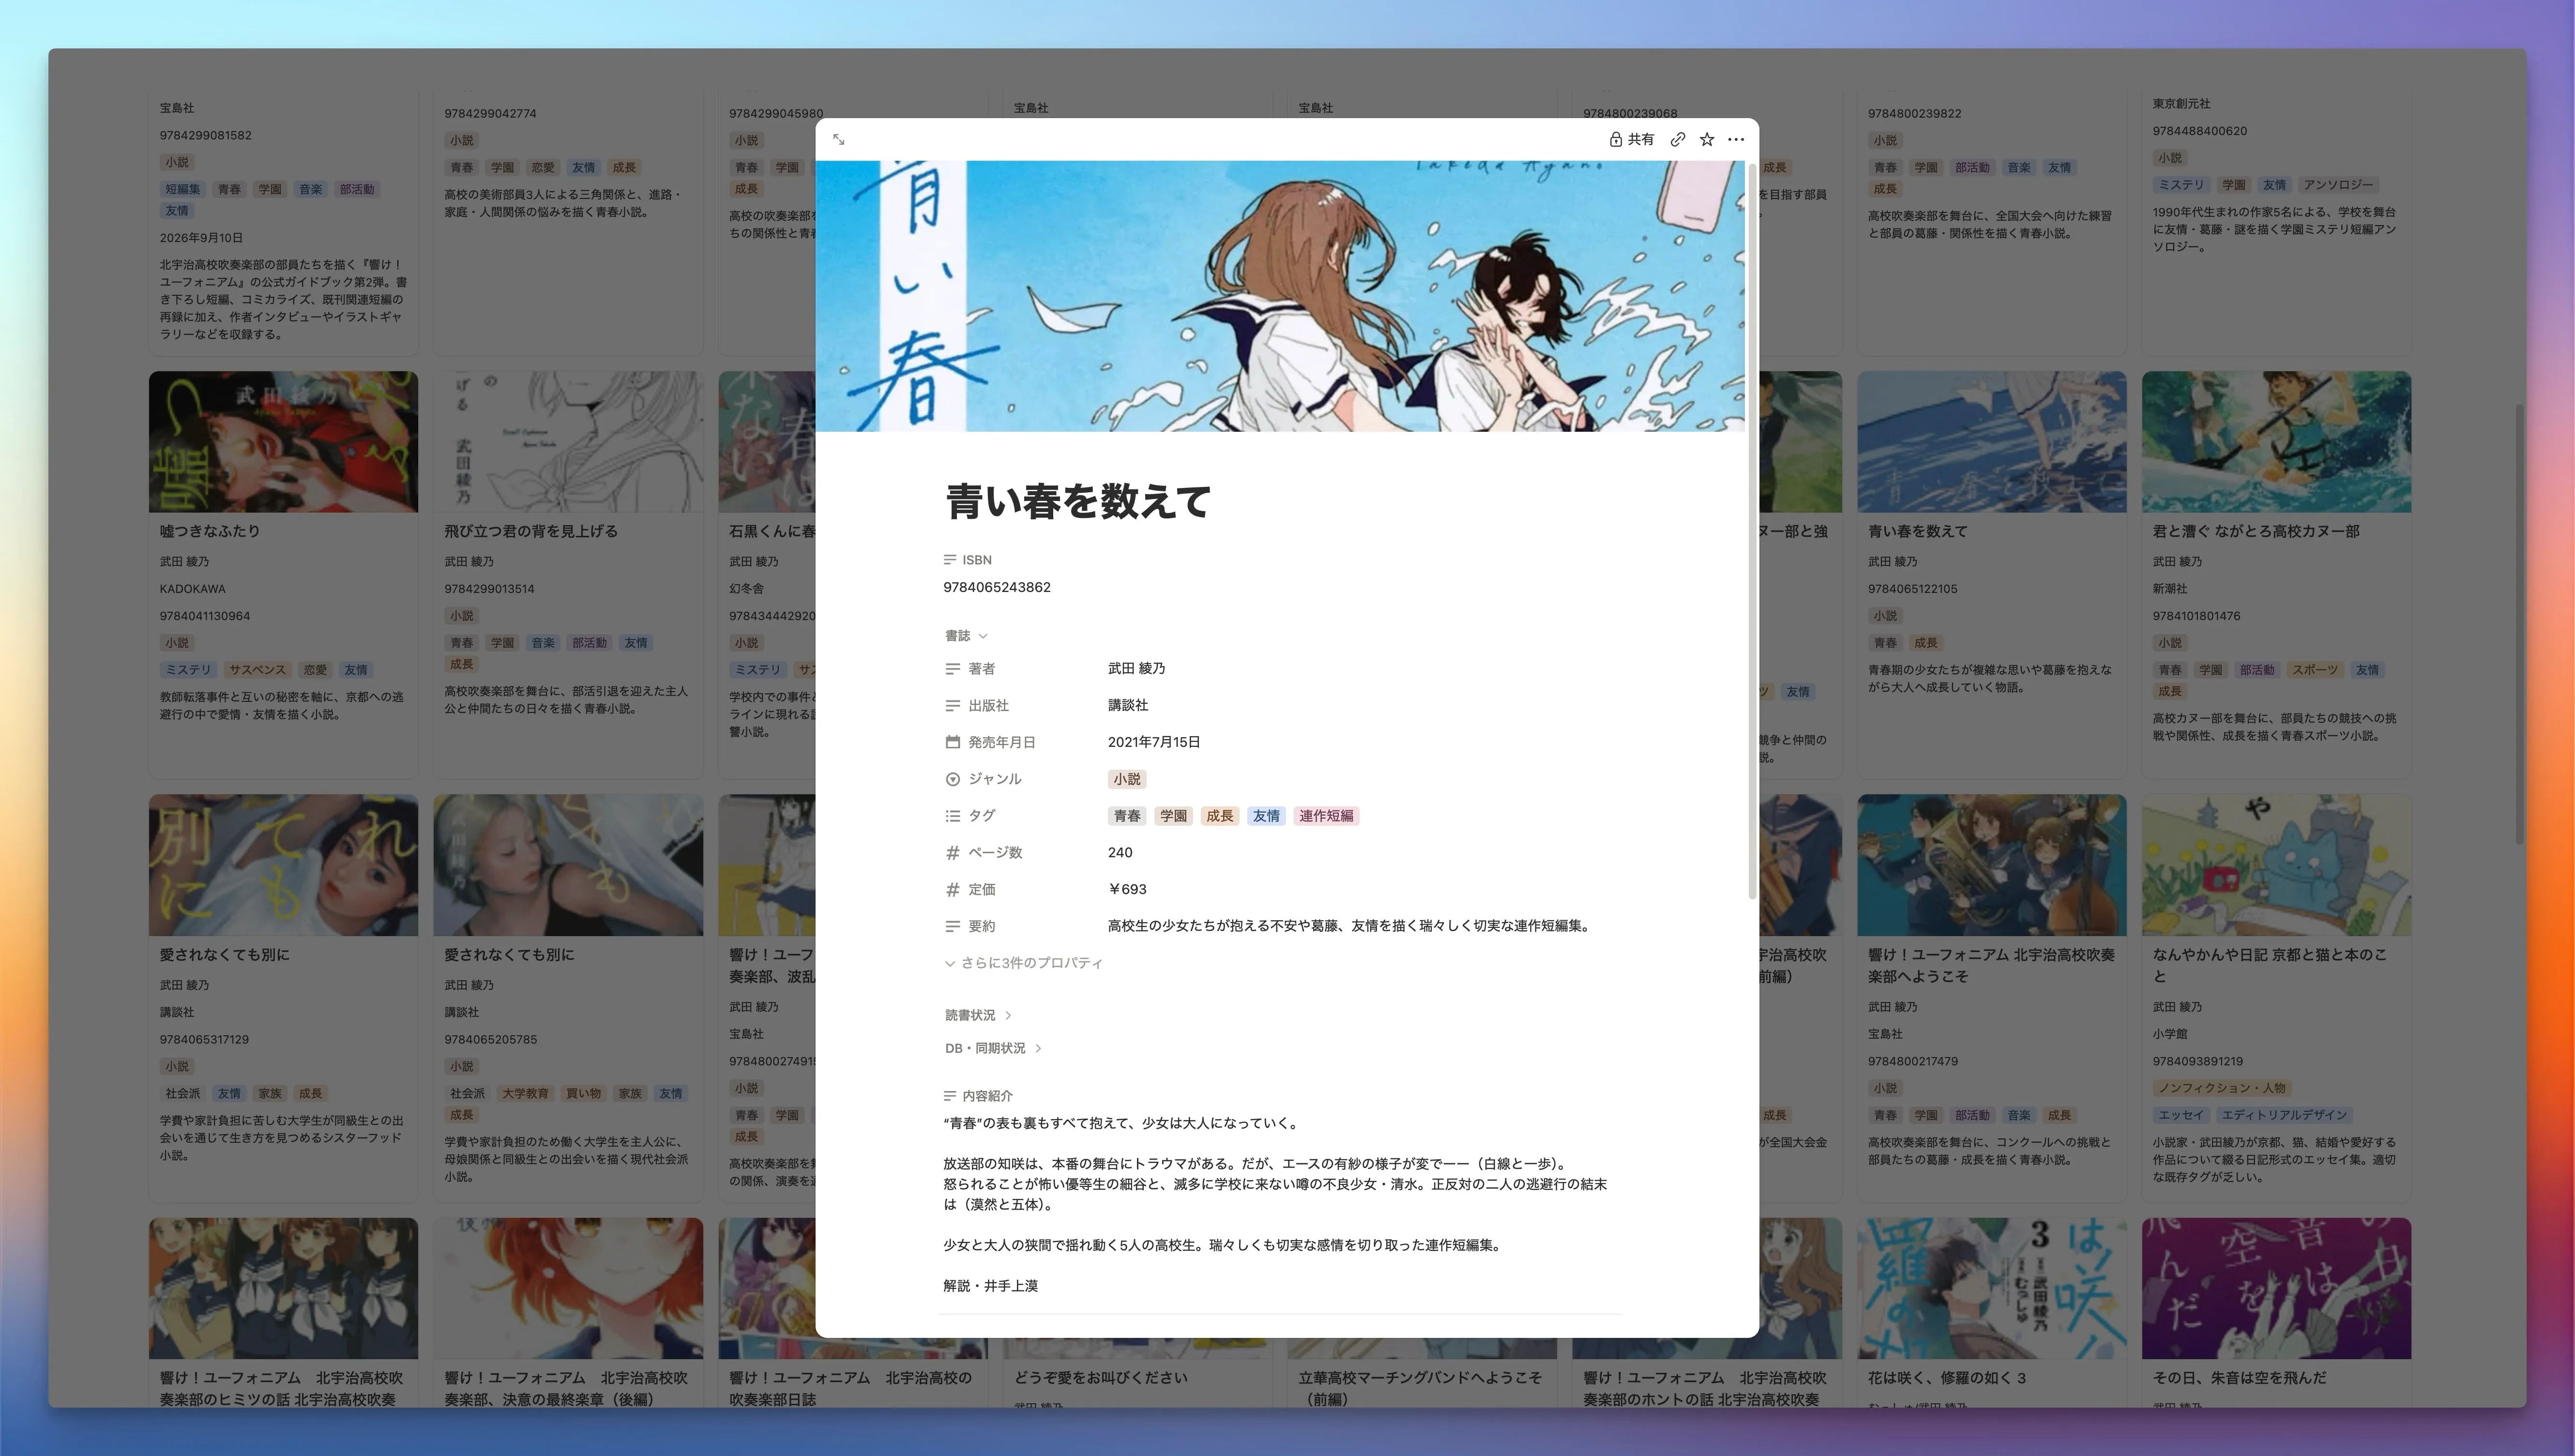
Task: Click the 連作短編 tag in the modal
Action: 1326,816
